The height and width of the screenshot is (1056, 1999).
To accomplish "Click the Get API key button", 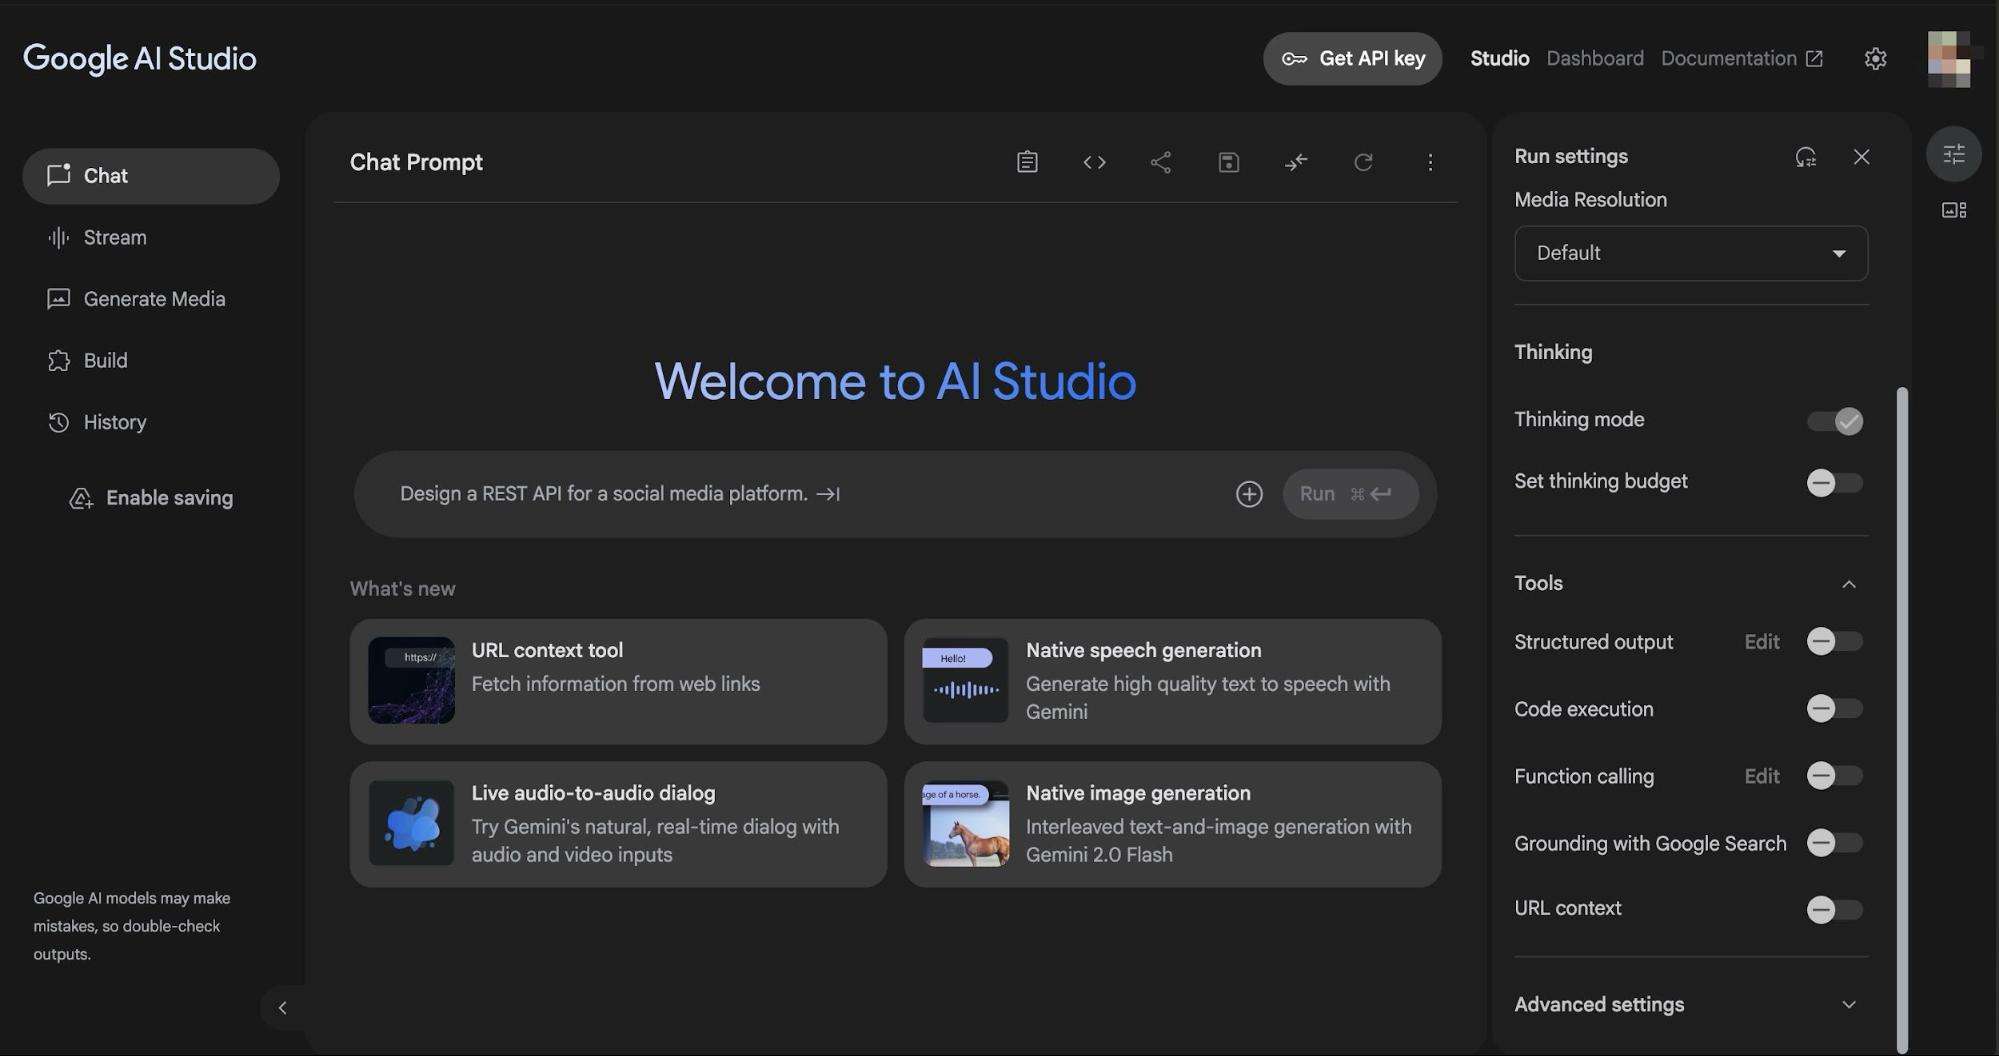I will [x=1352, y=59].
